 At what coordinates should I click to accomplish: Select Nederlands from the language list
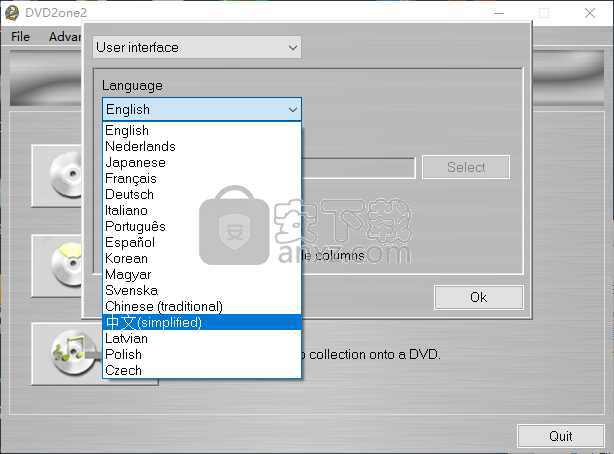coord(202,147)
